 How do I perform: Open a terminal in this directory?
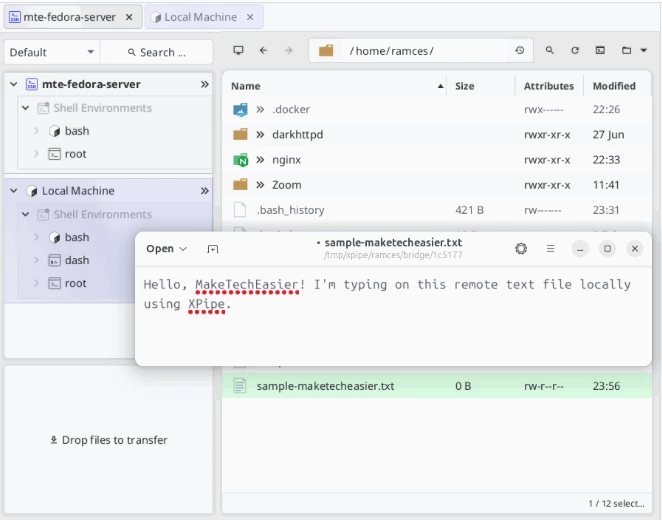click(x=600, y=51)
